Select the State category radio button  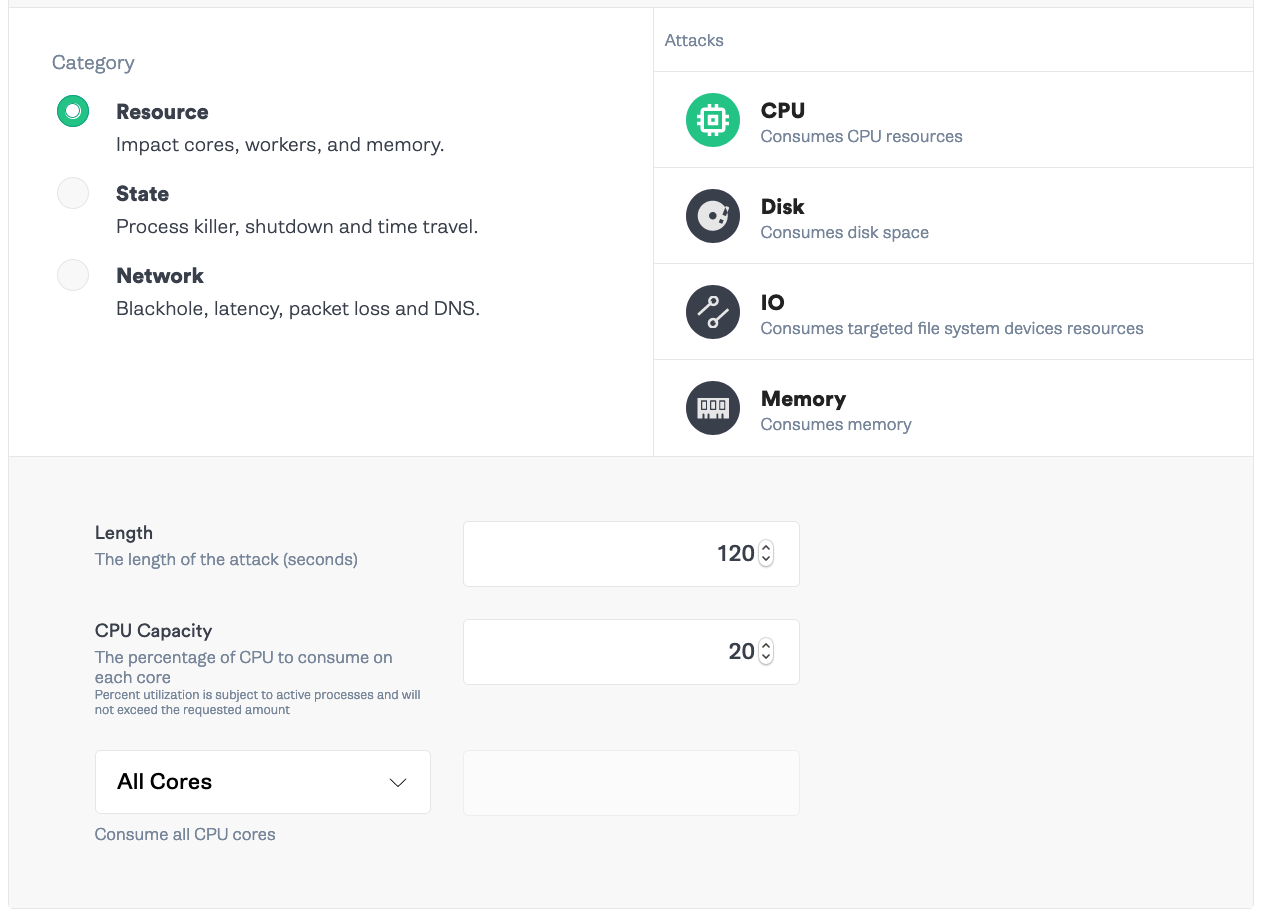click(x=72, y=193)
